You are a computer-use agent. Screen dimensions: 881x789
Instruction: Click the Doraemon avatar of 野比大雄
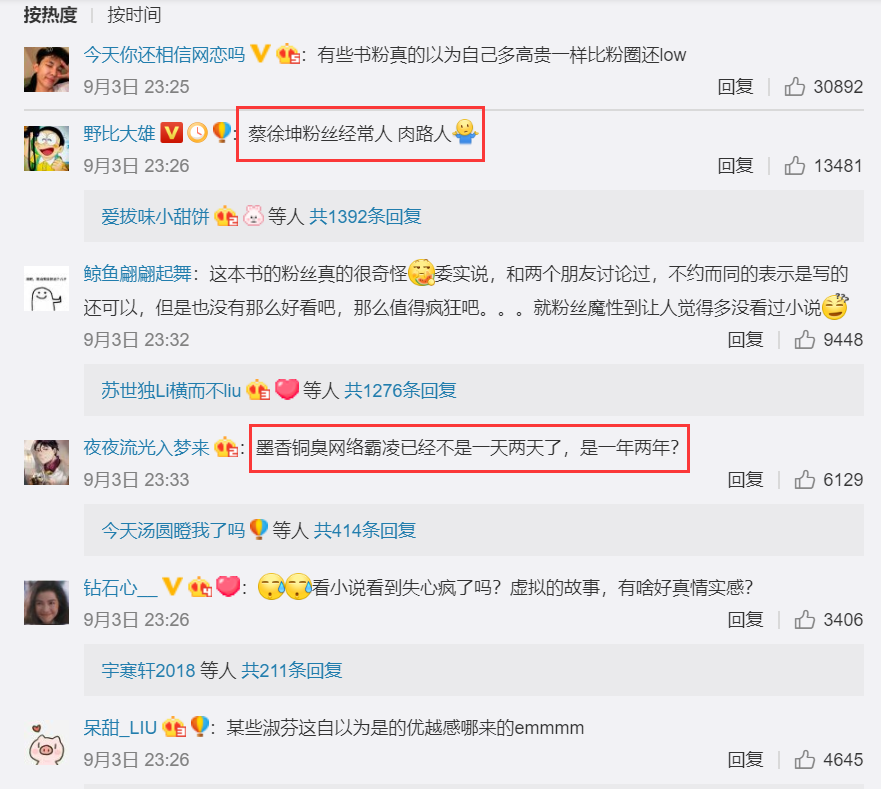coord(47,148)
